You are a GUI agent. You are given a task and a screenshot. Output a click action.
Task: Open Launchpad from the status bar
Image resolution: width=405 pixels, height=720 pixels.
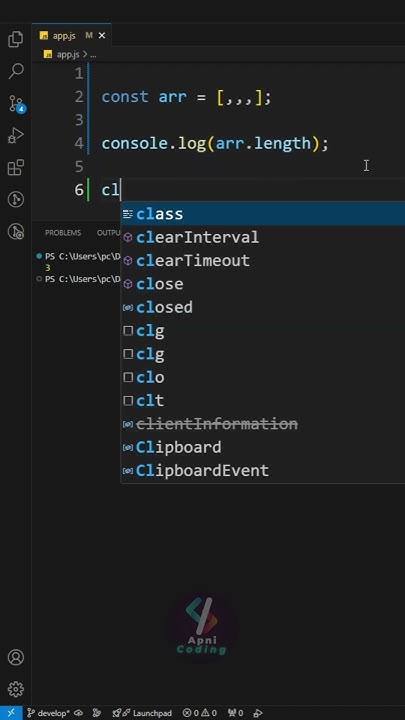click(x=142, y=713)
